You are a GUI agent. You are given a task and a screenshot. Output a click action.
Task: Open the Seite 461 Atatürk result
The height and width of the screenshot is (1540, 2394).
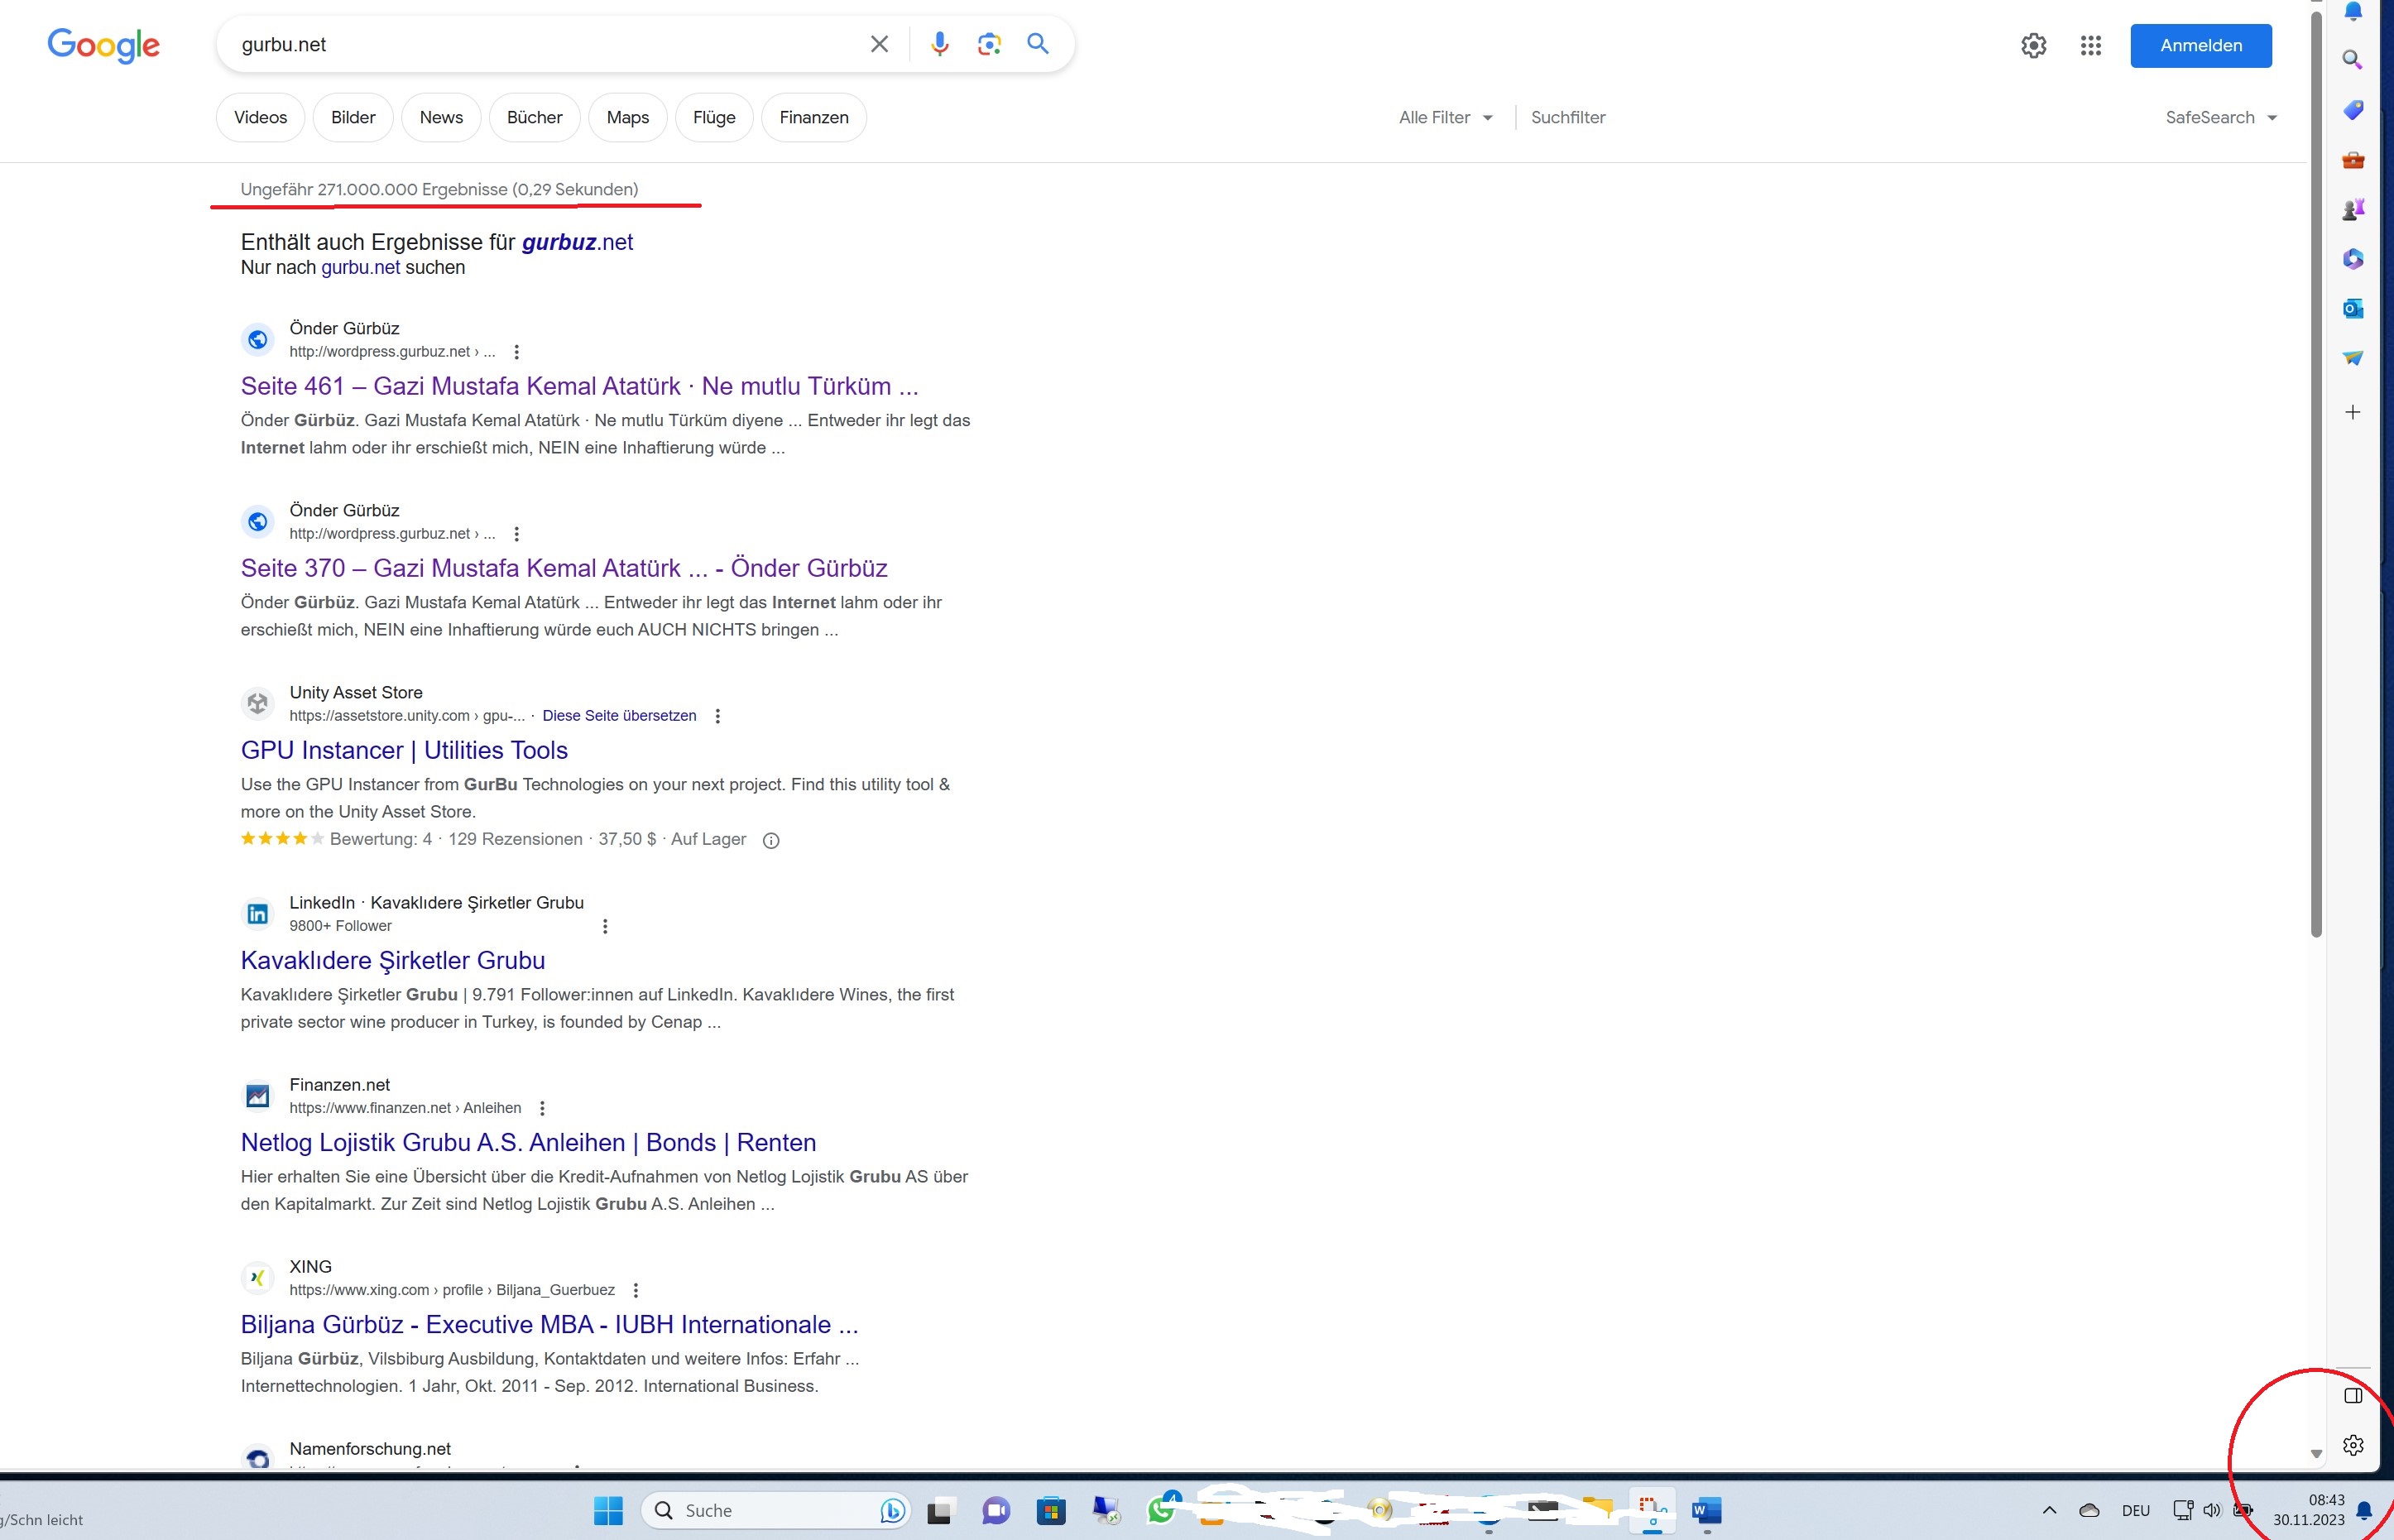pos(579,386)
